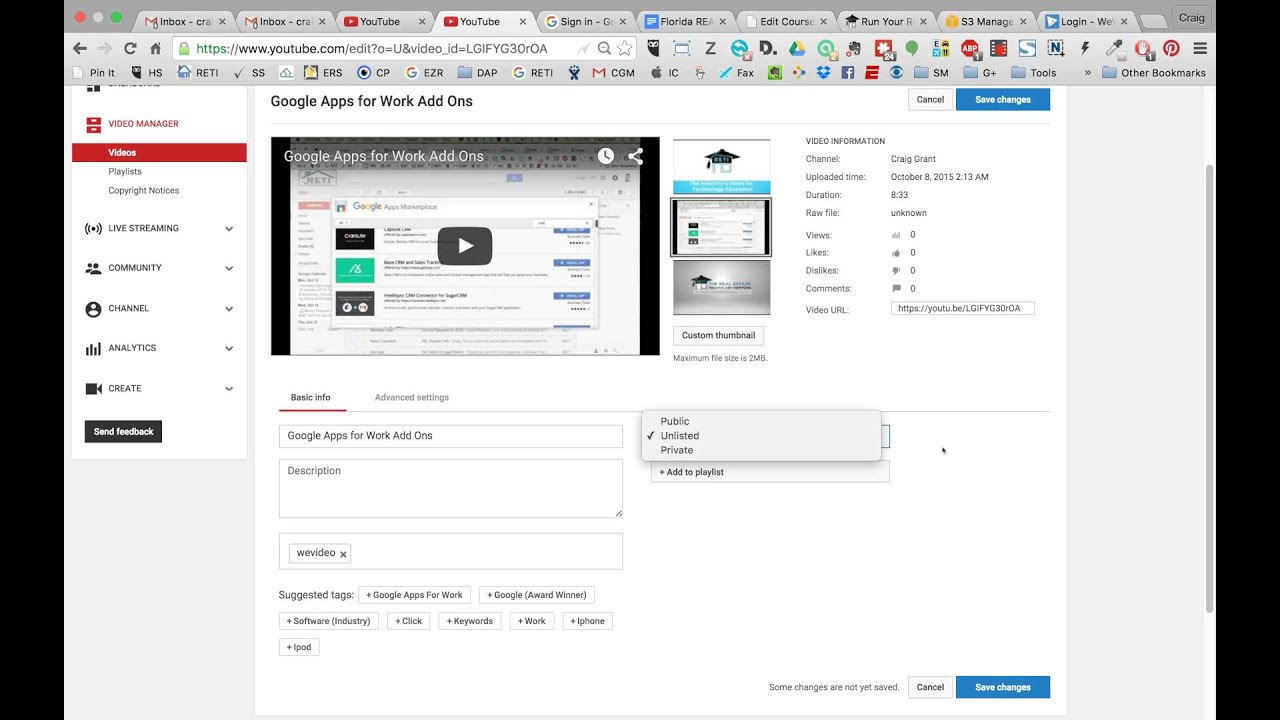Screen dimensions: 1280x720
Task: Play the Google Apps for Work video
Action: point(465,246)
